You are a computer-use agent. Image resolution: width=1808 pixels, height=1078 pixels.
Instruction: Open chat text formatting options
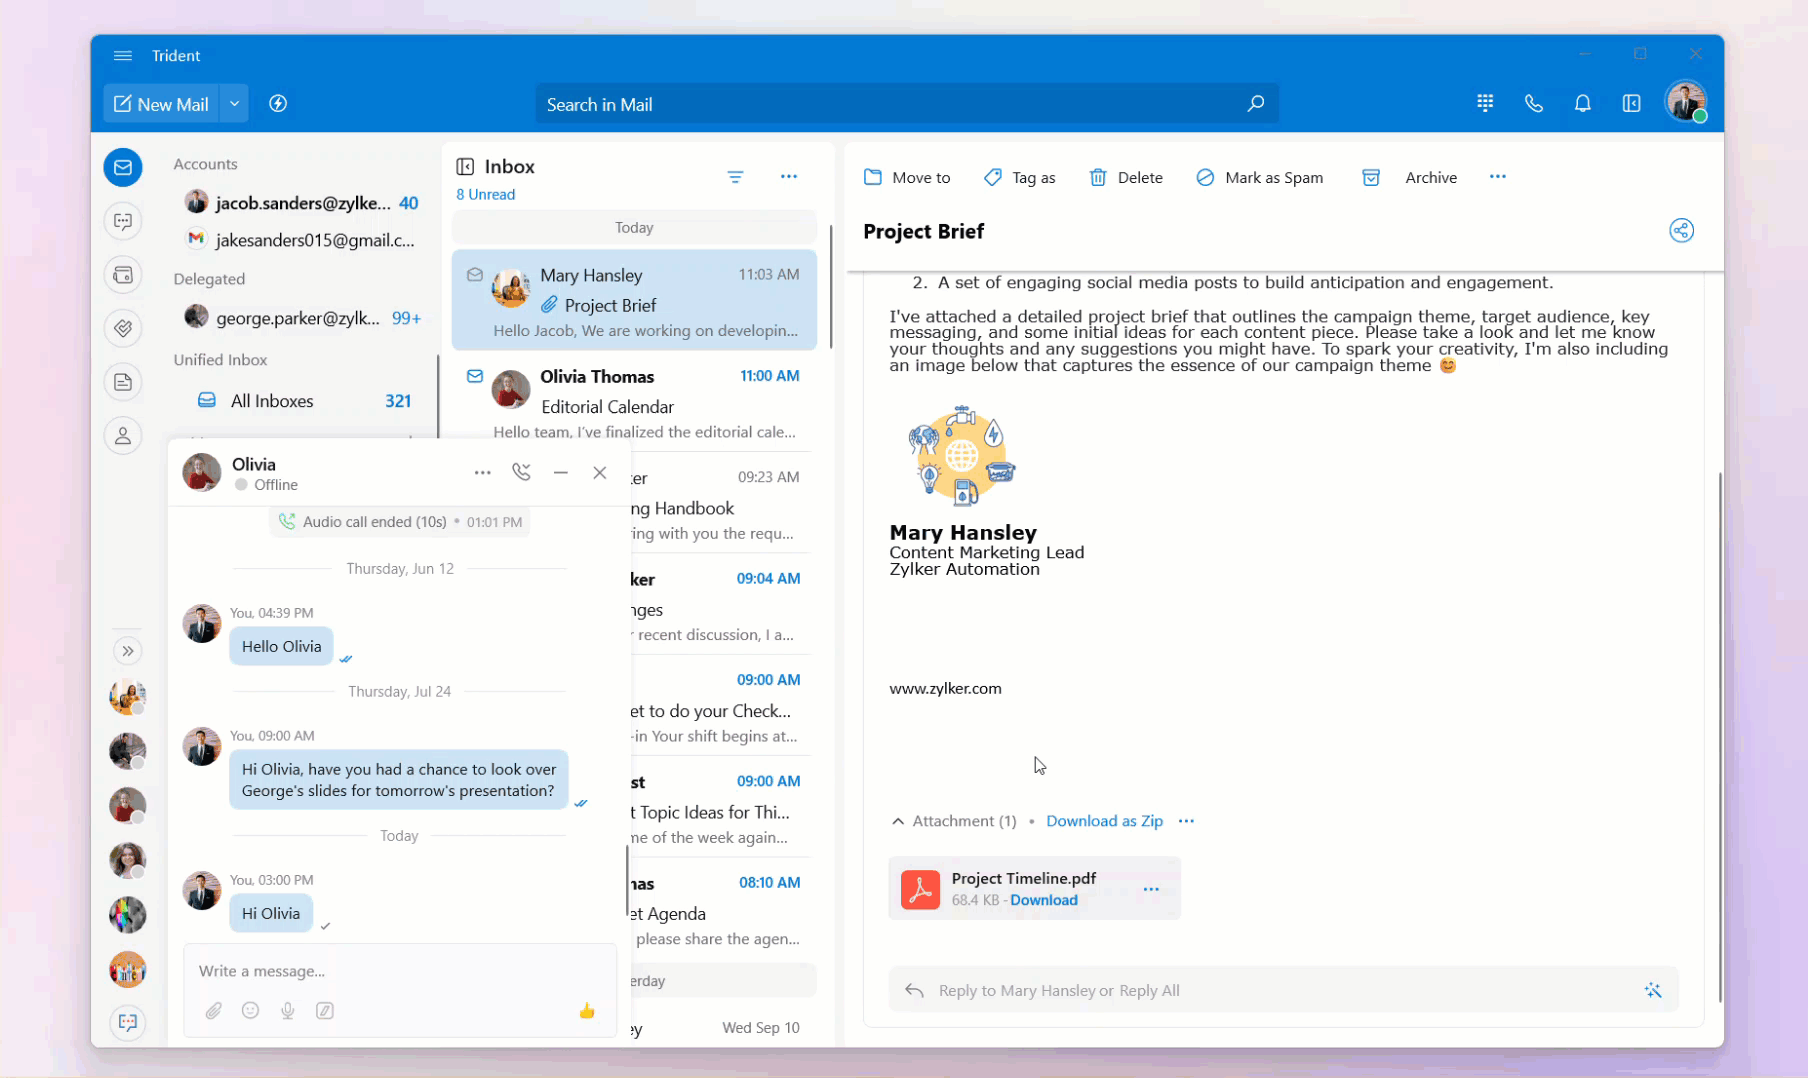click(x=325, y=1011)
